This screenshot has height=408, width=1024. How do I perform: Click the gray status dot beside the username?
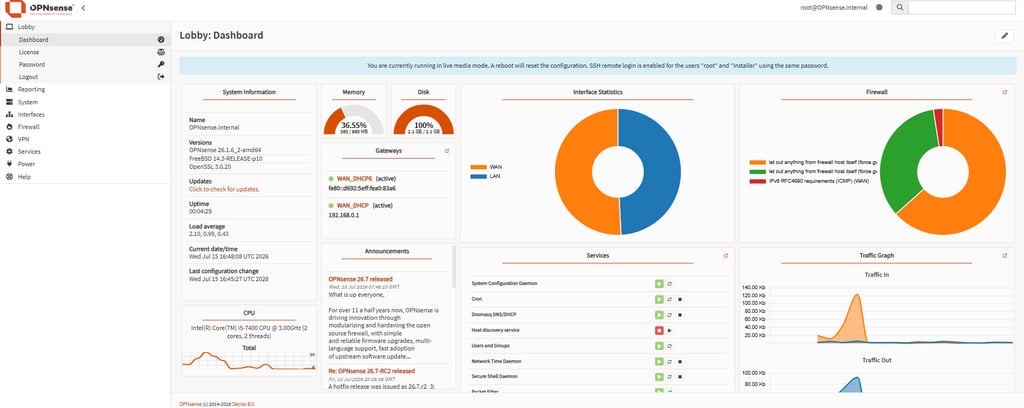pos(879,7)
